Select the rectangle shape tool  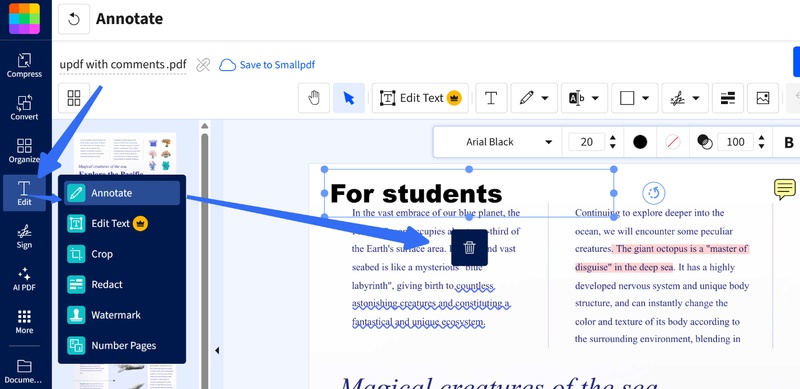click(627, 98)
